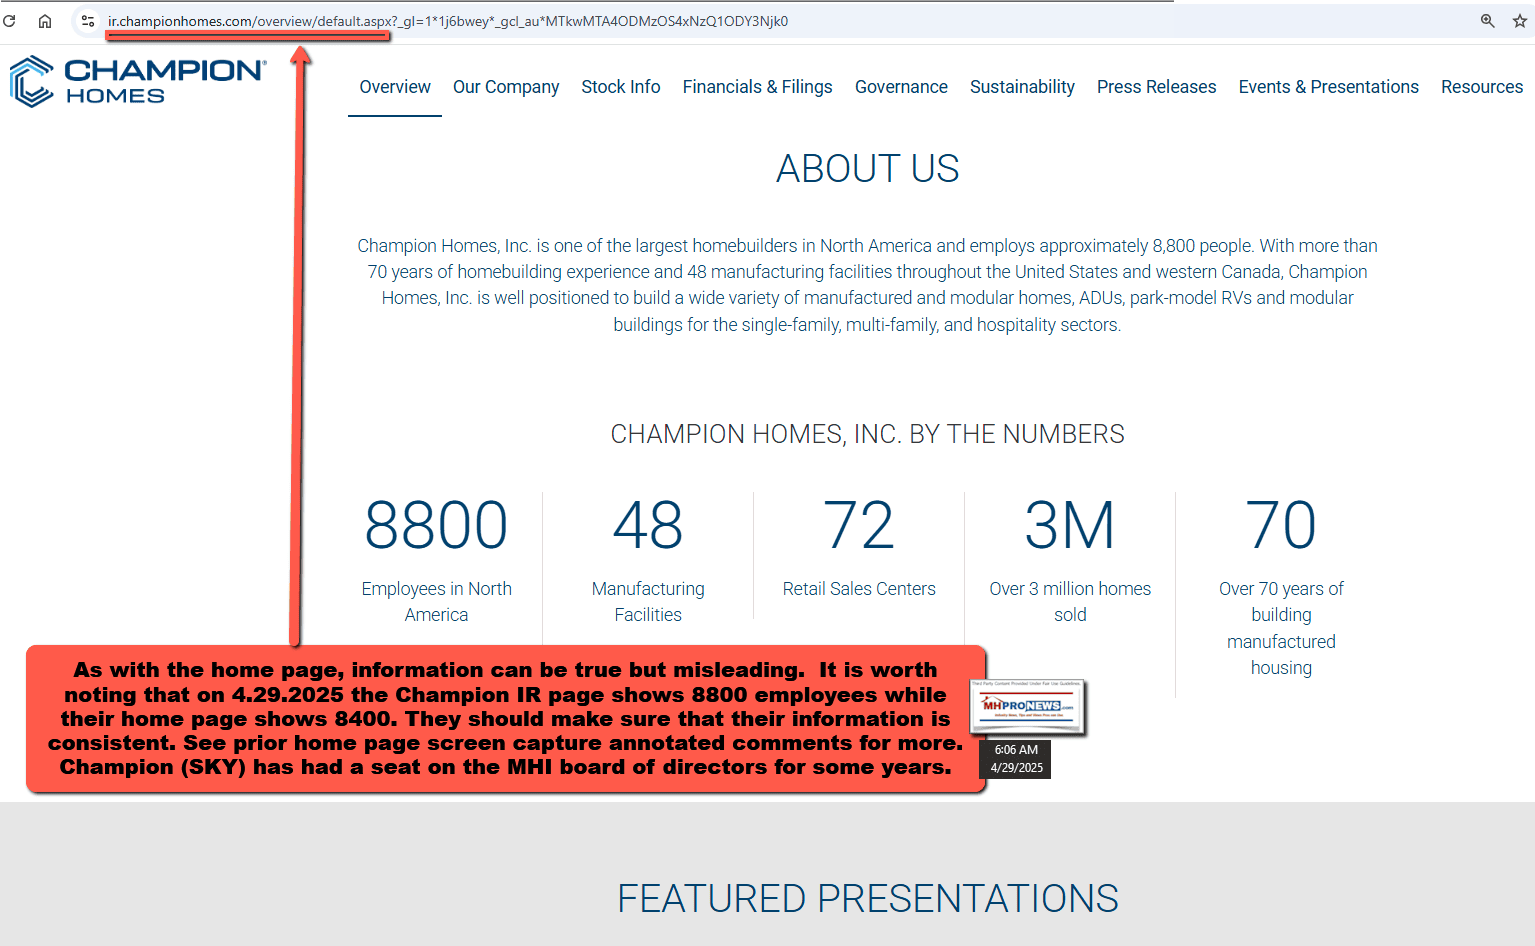This screenshot has height=946, width=1535.
Task: Click the 48 manufacturing facilities number
Action: pos(648,526)
